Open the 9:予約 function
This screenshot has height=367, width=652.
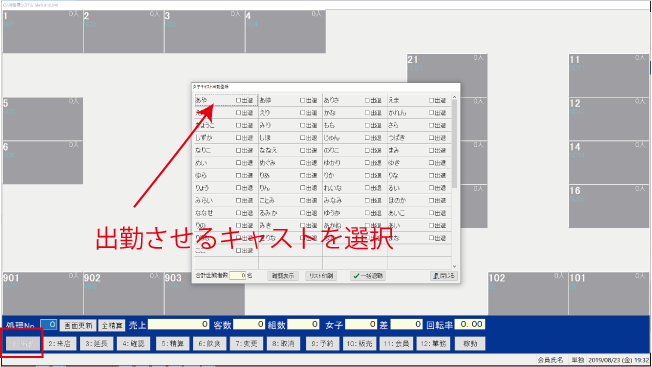click(322, 343)
